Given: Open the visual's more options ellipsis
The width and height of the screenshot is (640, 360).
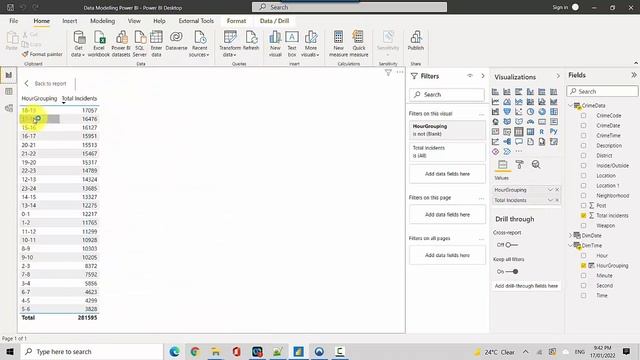Looking at the screenshot, I should click(400, 72).
